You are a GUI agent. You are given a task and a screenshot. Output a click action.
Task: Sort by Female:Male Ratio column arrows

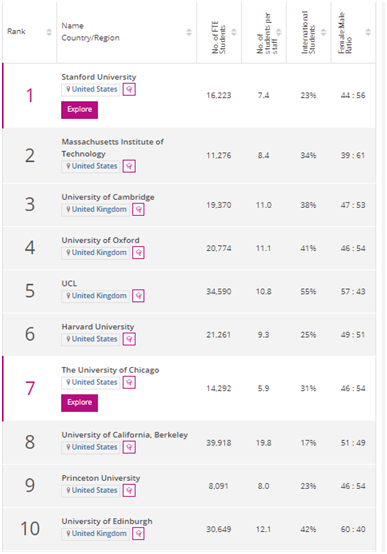coord(368,32)
